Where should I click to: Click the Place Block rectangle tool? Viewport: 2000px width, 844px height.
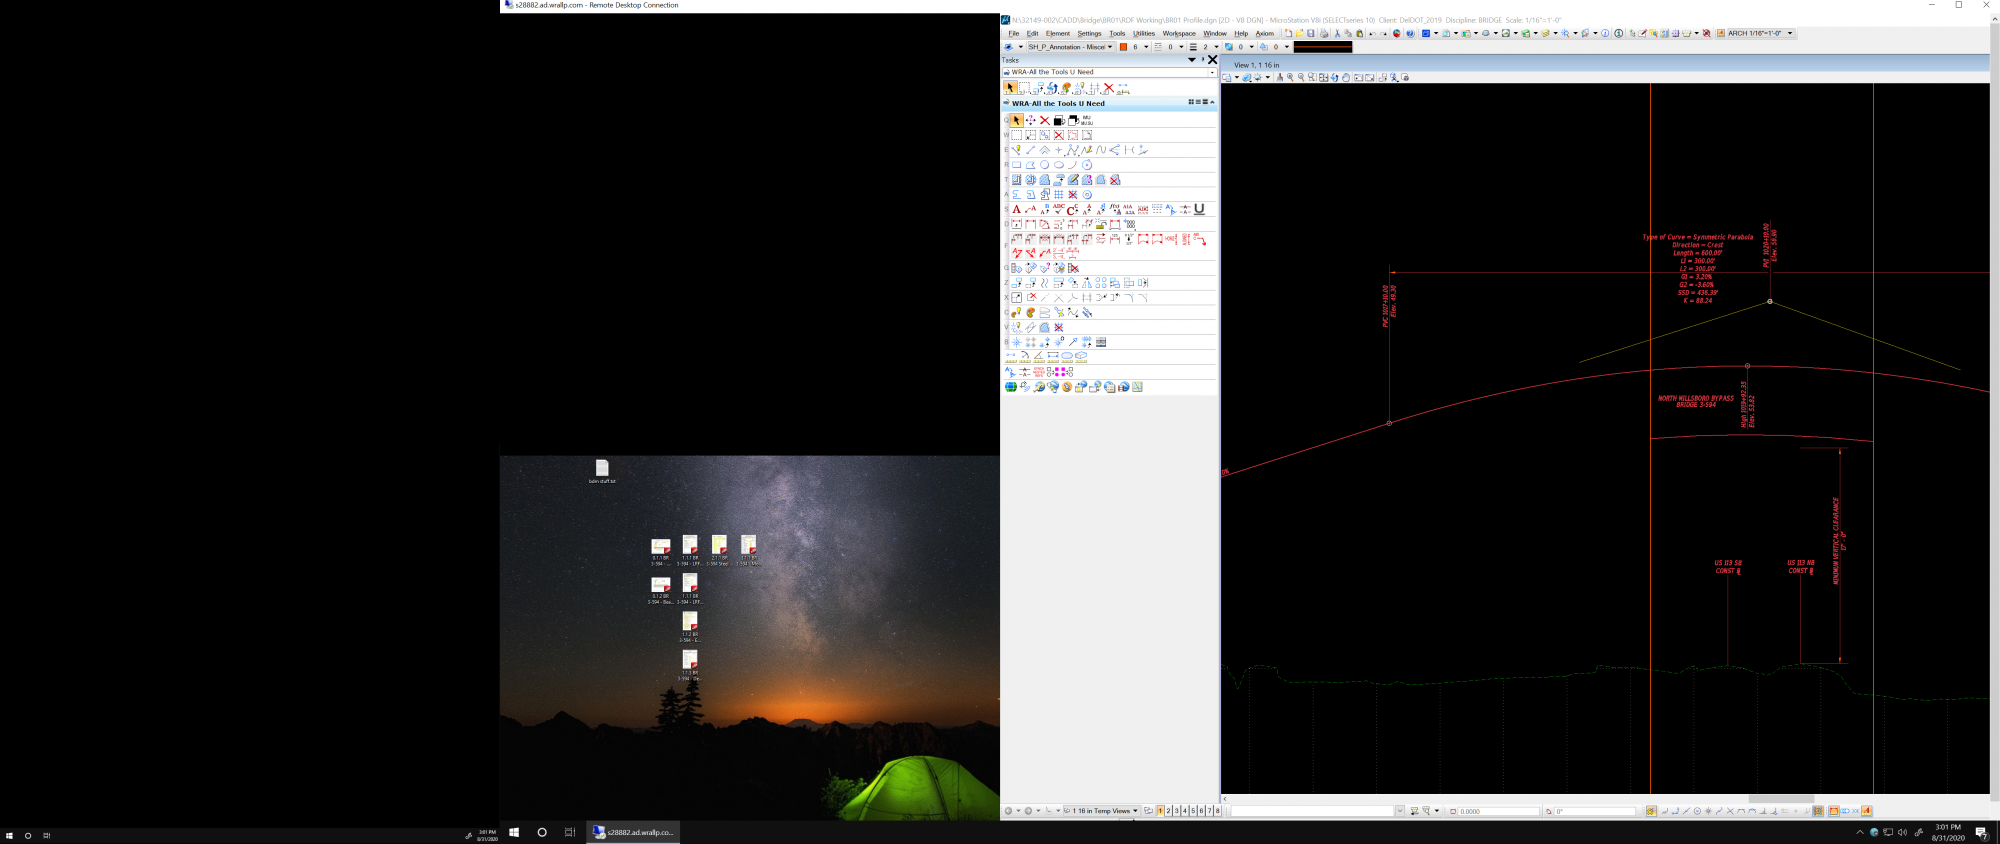coord(1016,165)
